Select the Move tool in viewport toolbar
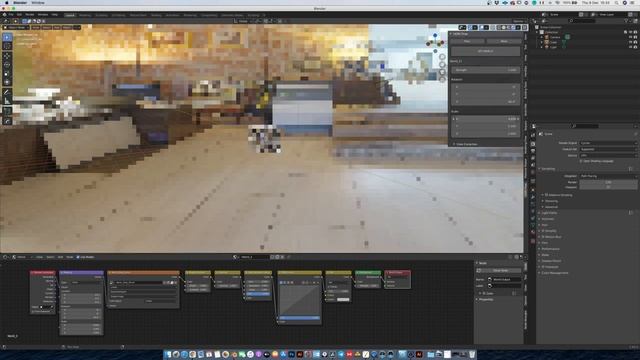This screenshot has width=640, height=360. click(7, 56)
